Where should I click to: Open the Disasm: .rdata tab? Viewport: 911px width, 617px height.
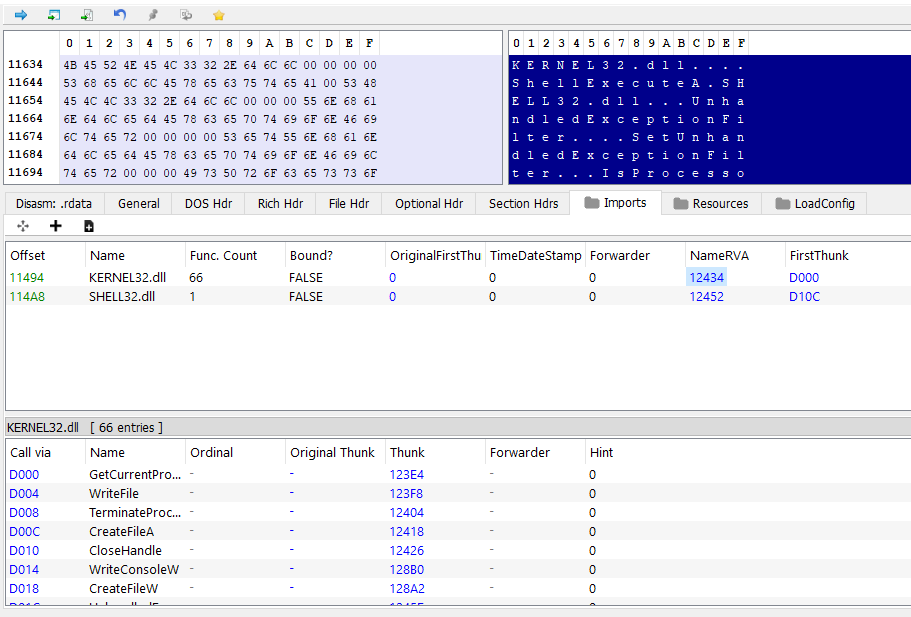pyautogui.click(x=54, y=204)
